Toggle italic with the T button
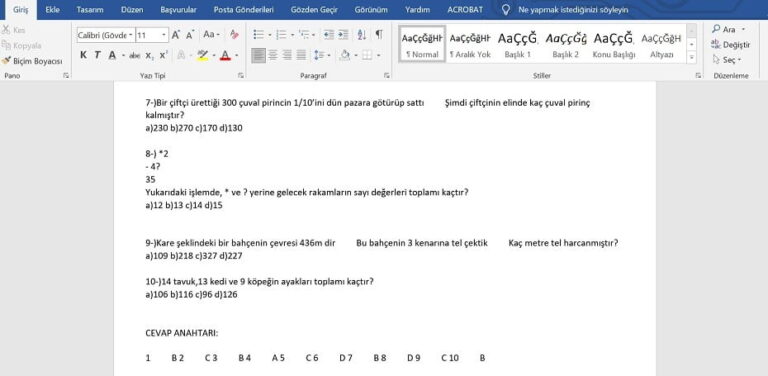768x376 pixels. pos(97,55)
